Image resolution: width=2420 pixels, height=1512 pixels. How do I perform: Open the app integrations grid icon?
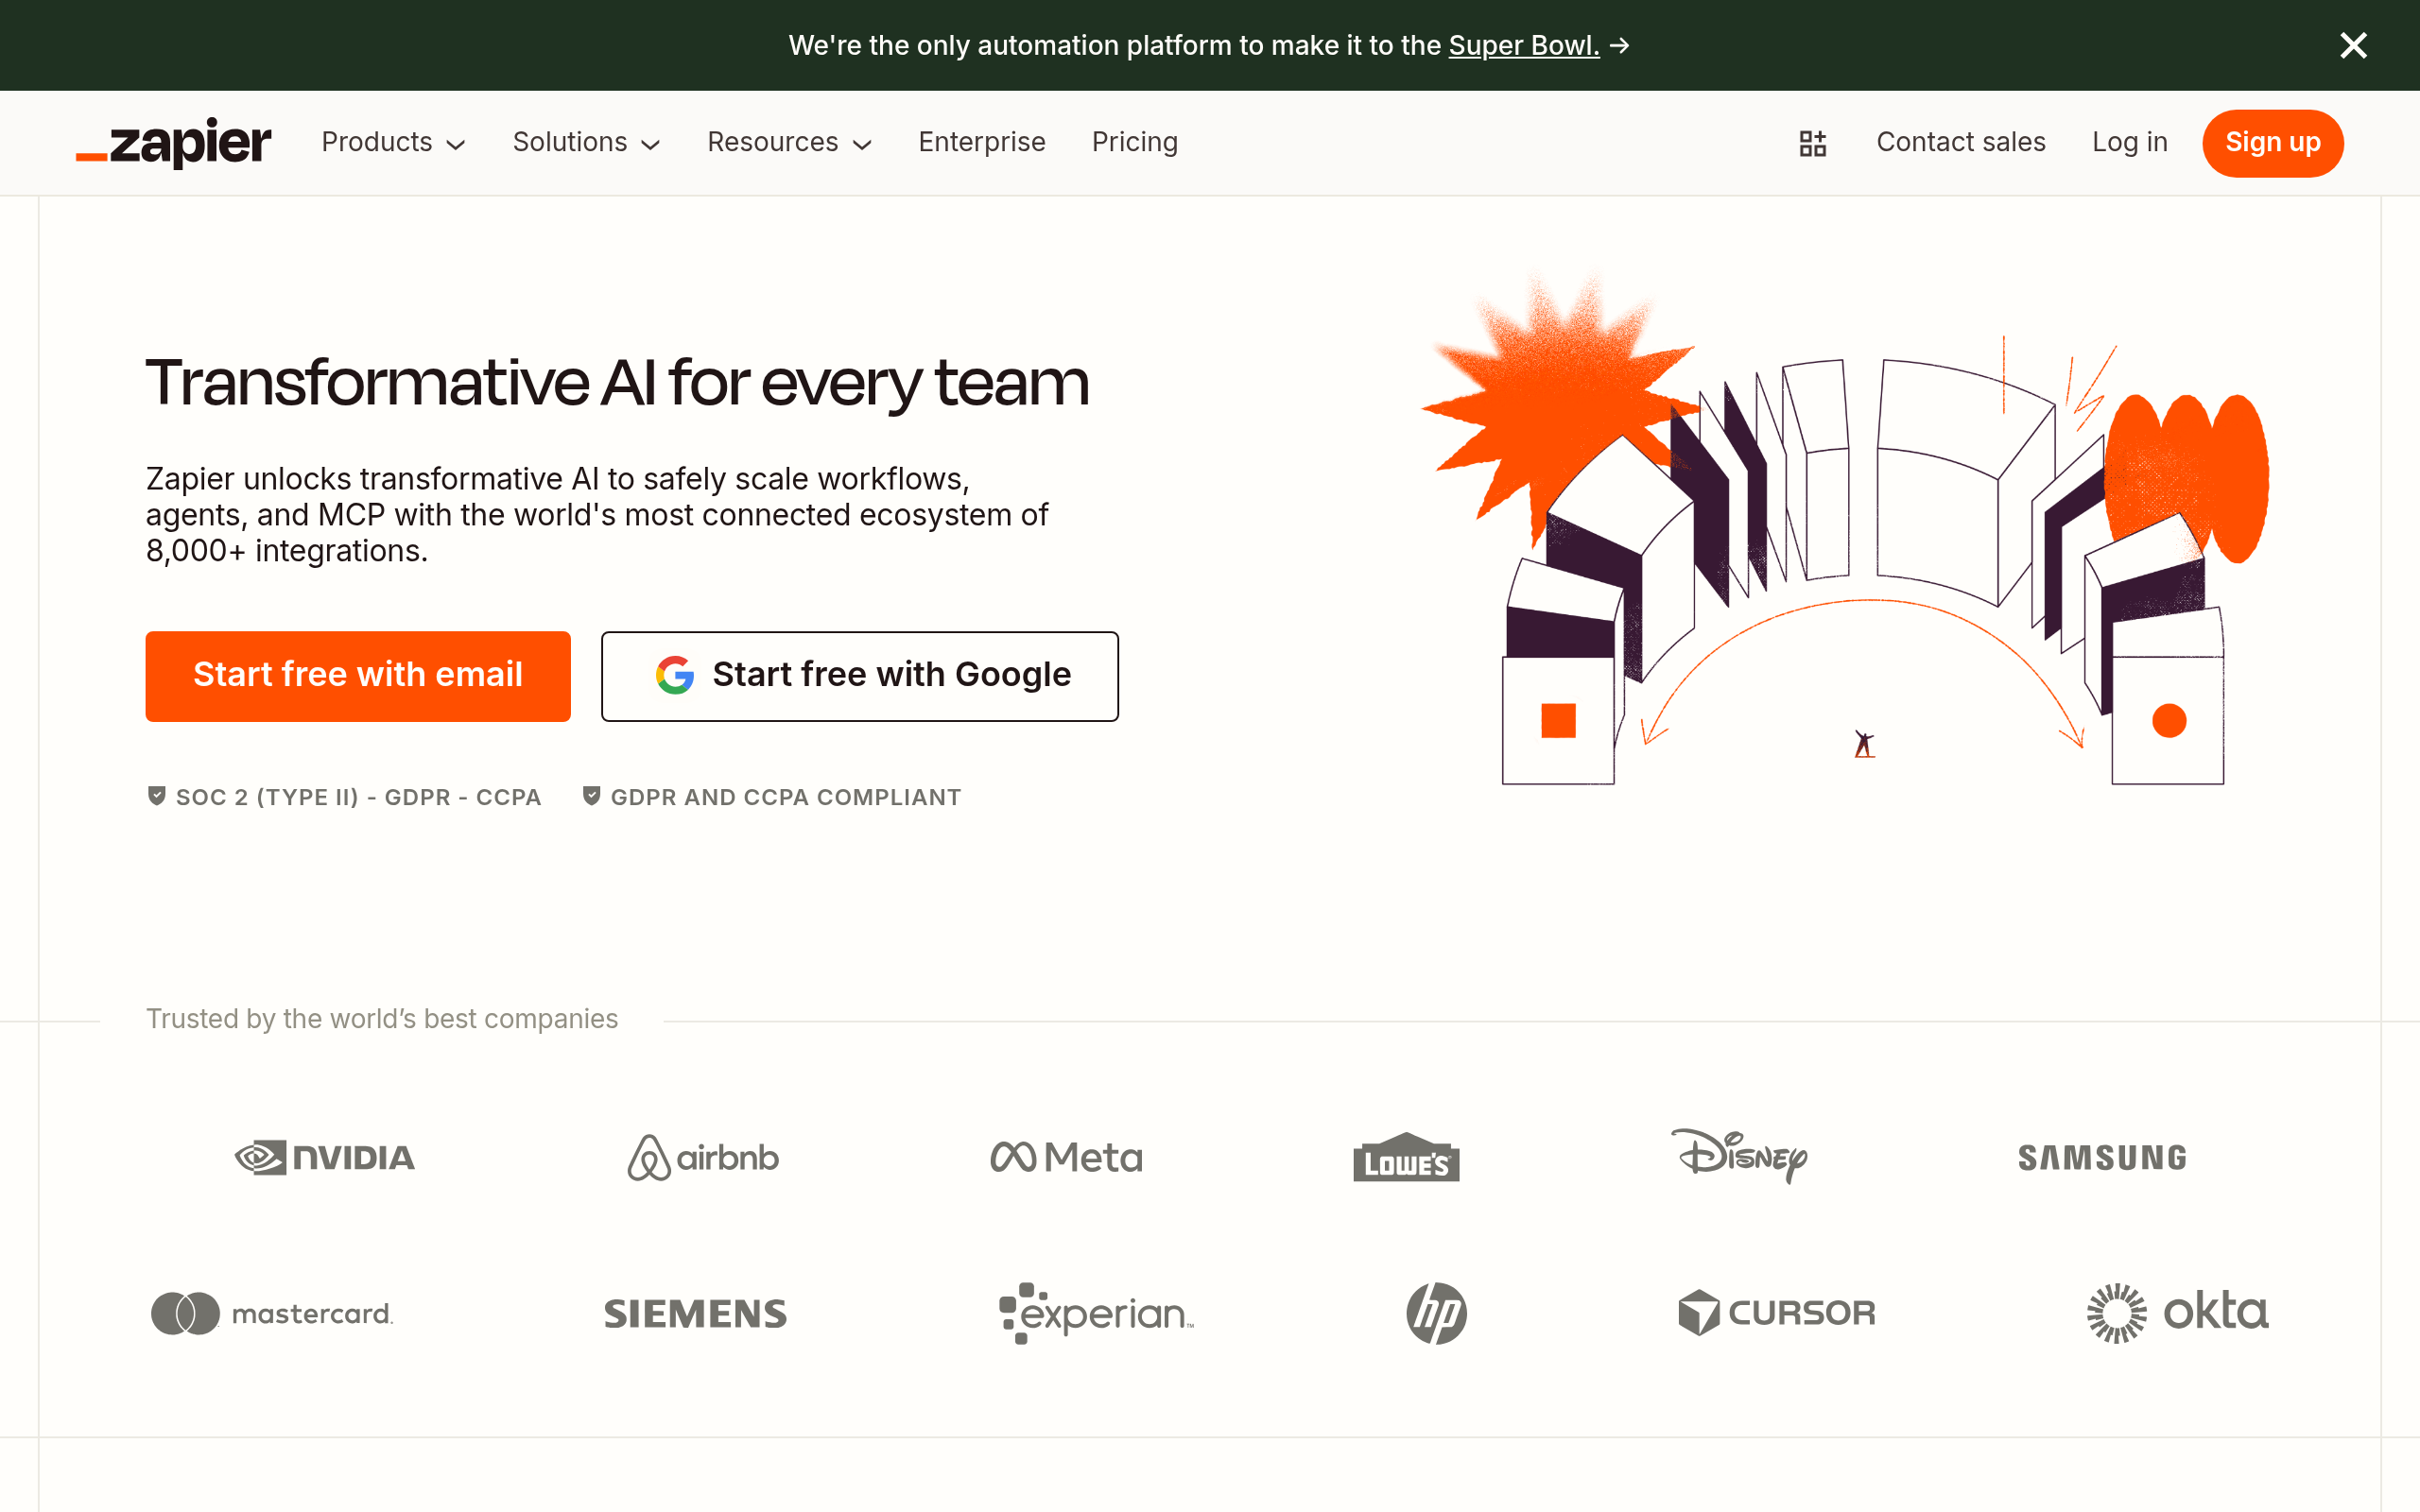pyautogui.click(x=1813, y=143)
